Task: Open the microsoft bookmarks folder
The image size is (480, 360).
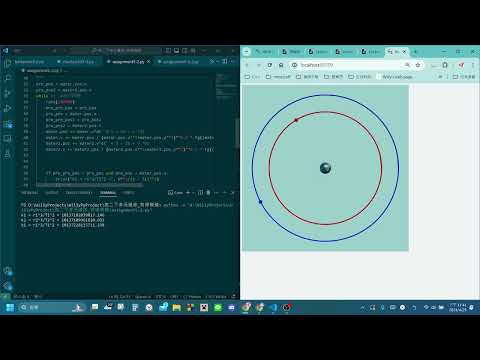Action: click(x=278, y=77)
